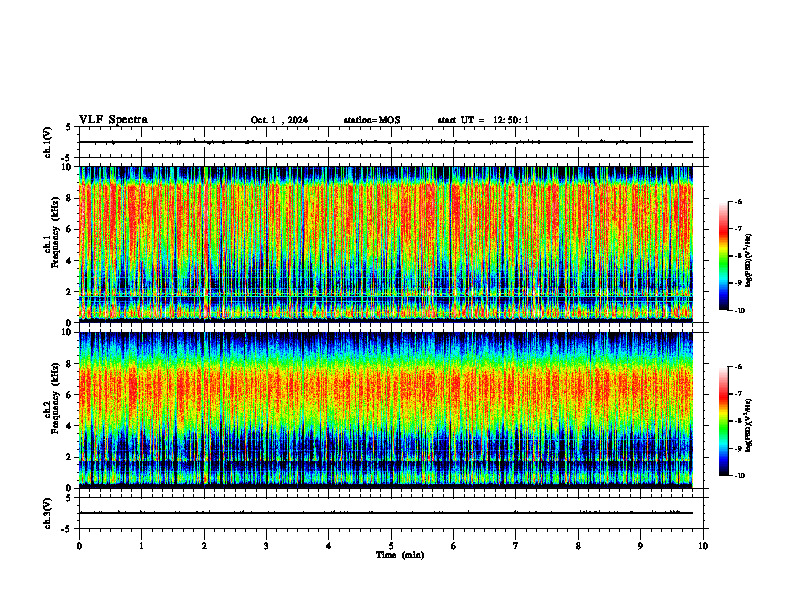Click the ch.1 spectrogram plot area

point(386,244)
